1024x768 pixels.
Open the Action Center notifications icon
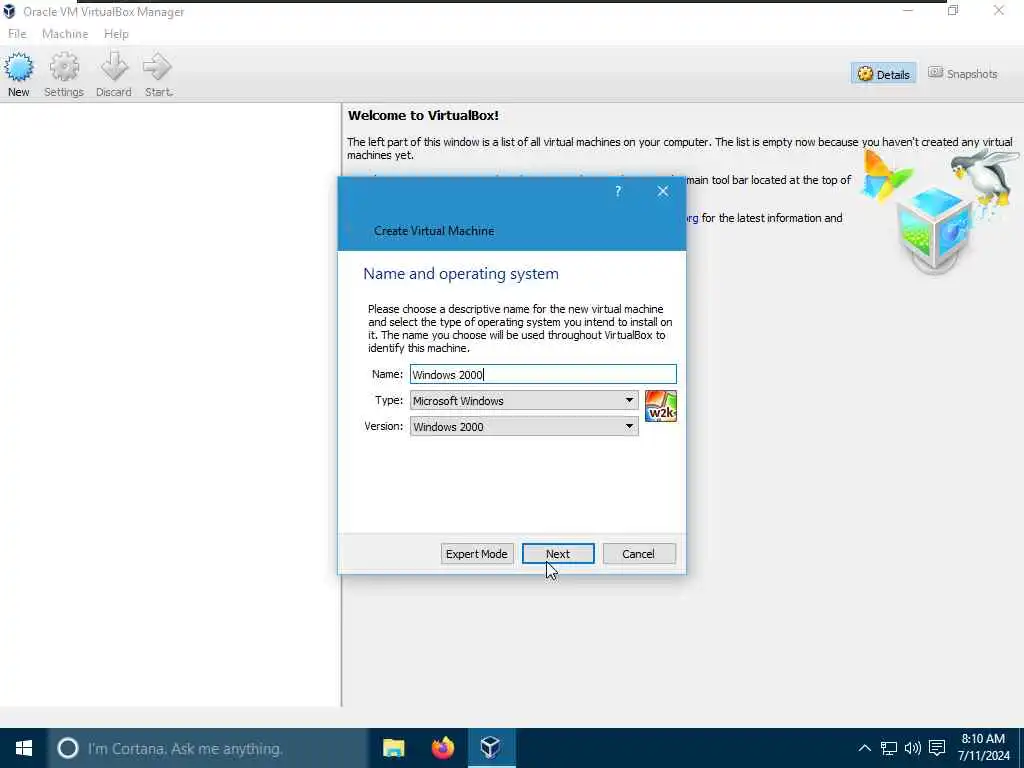937,748
